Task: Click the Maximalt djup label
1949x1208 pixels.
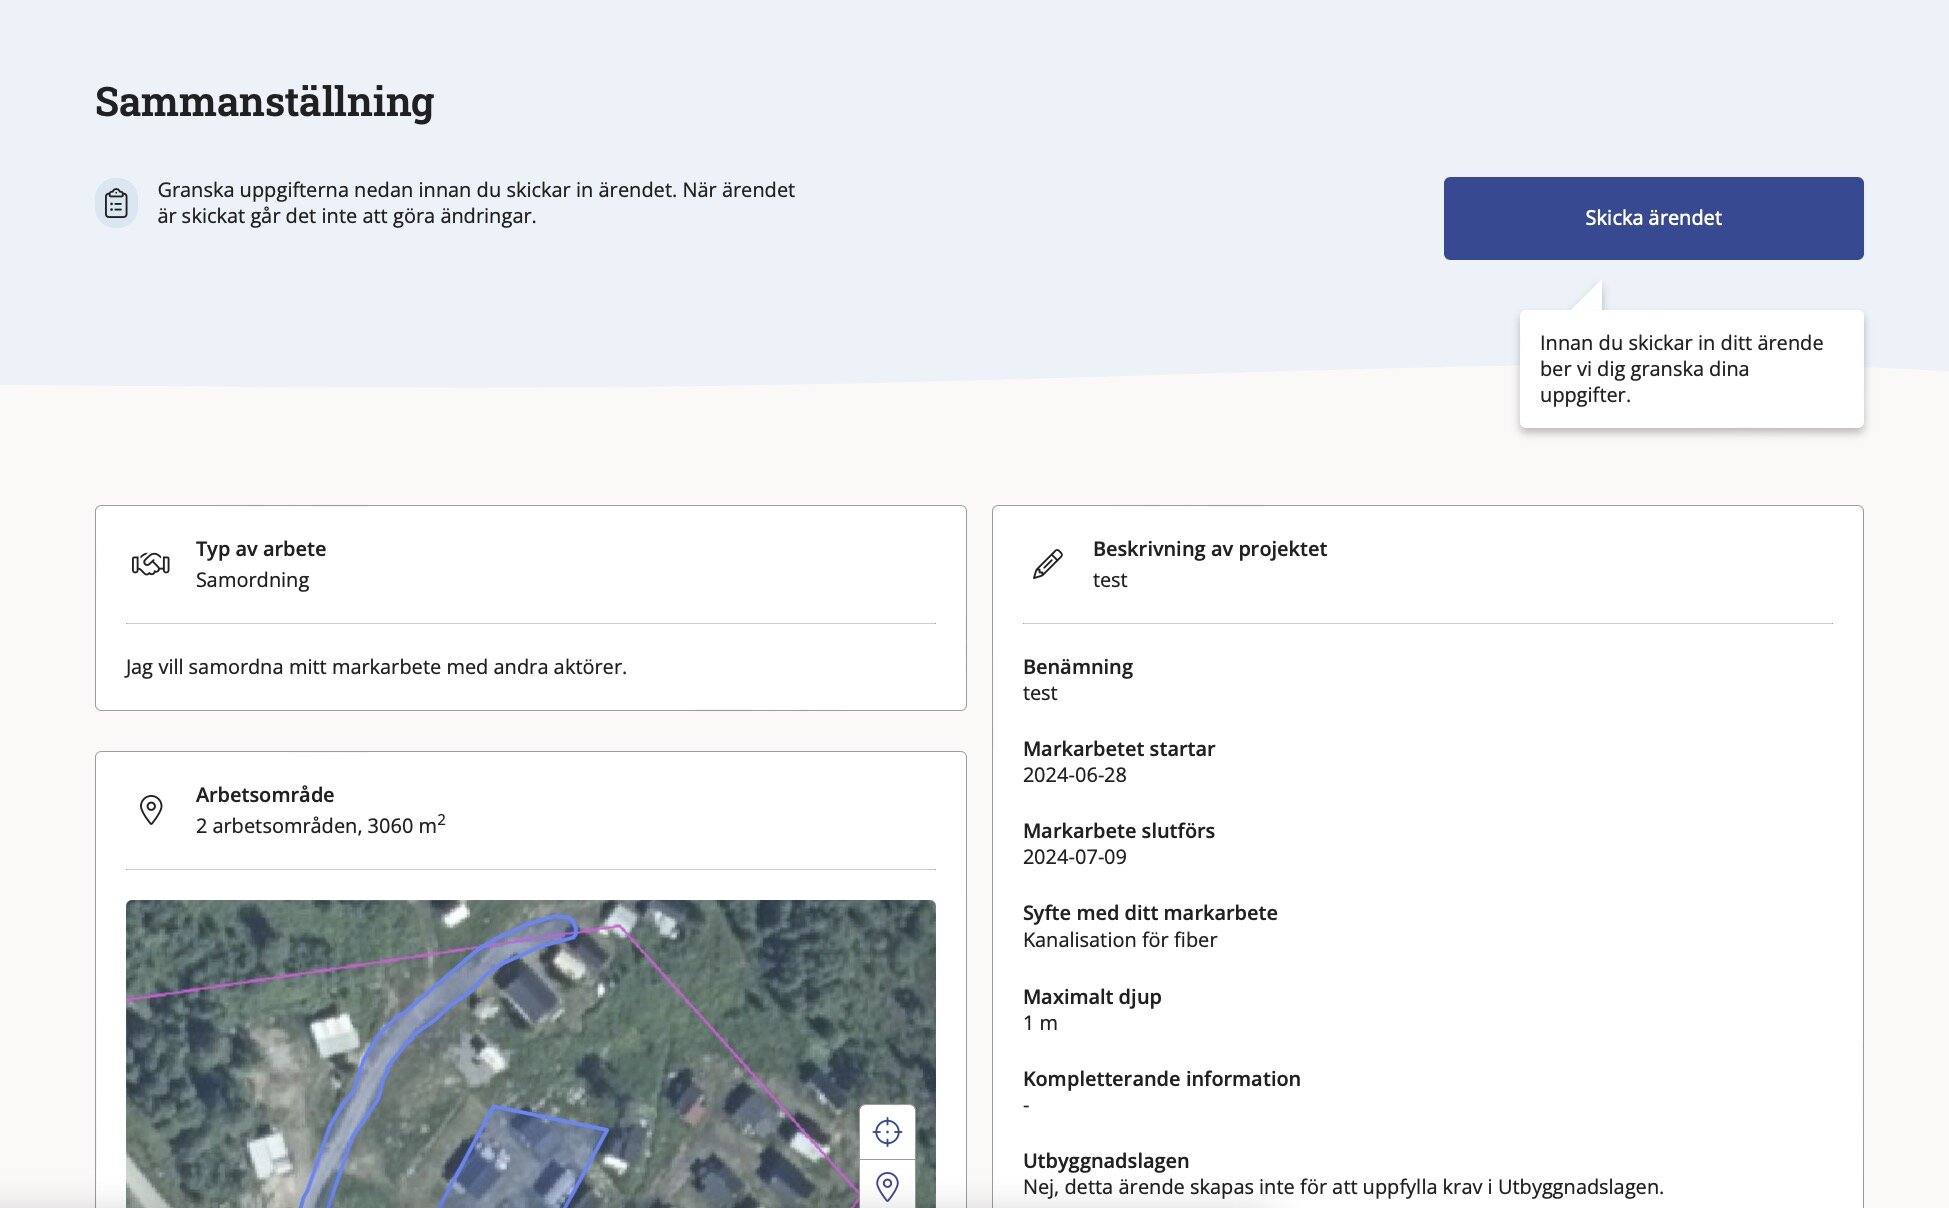Action: pyautogui.click(x=1092, y=997)
